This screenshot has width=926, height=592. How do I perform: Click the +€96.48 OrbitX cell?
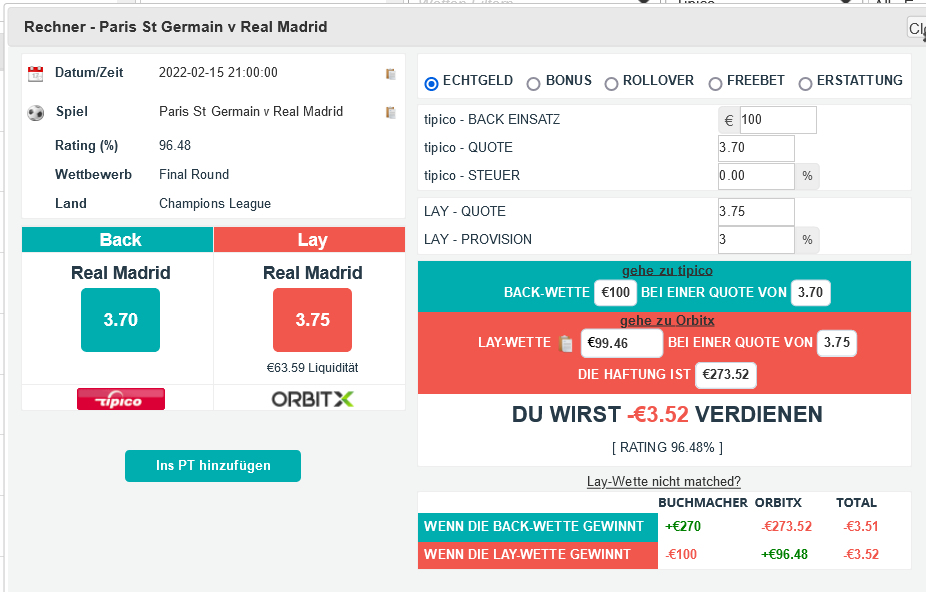[784, 554]
